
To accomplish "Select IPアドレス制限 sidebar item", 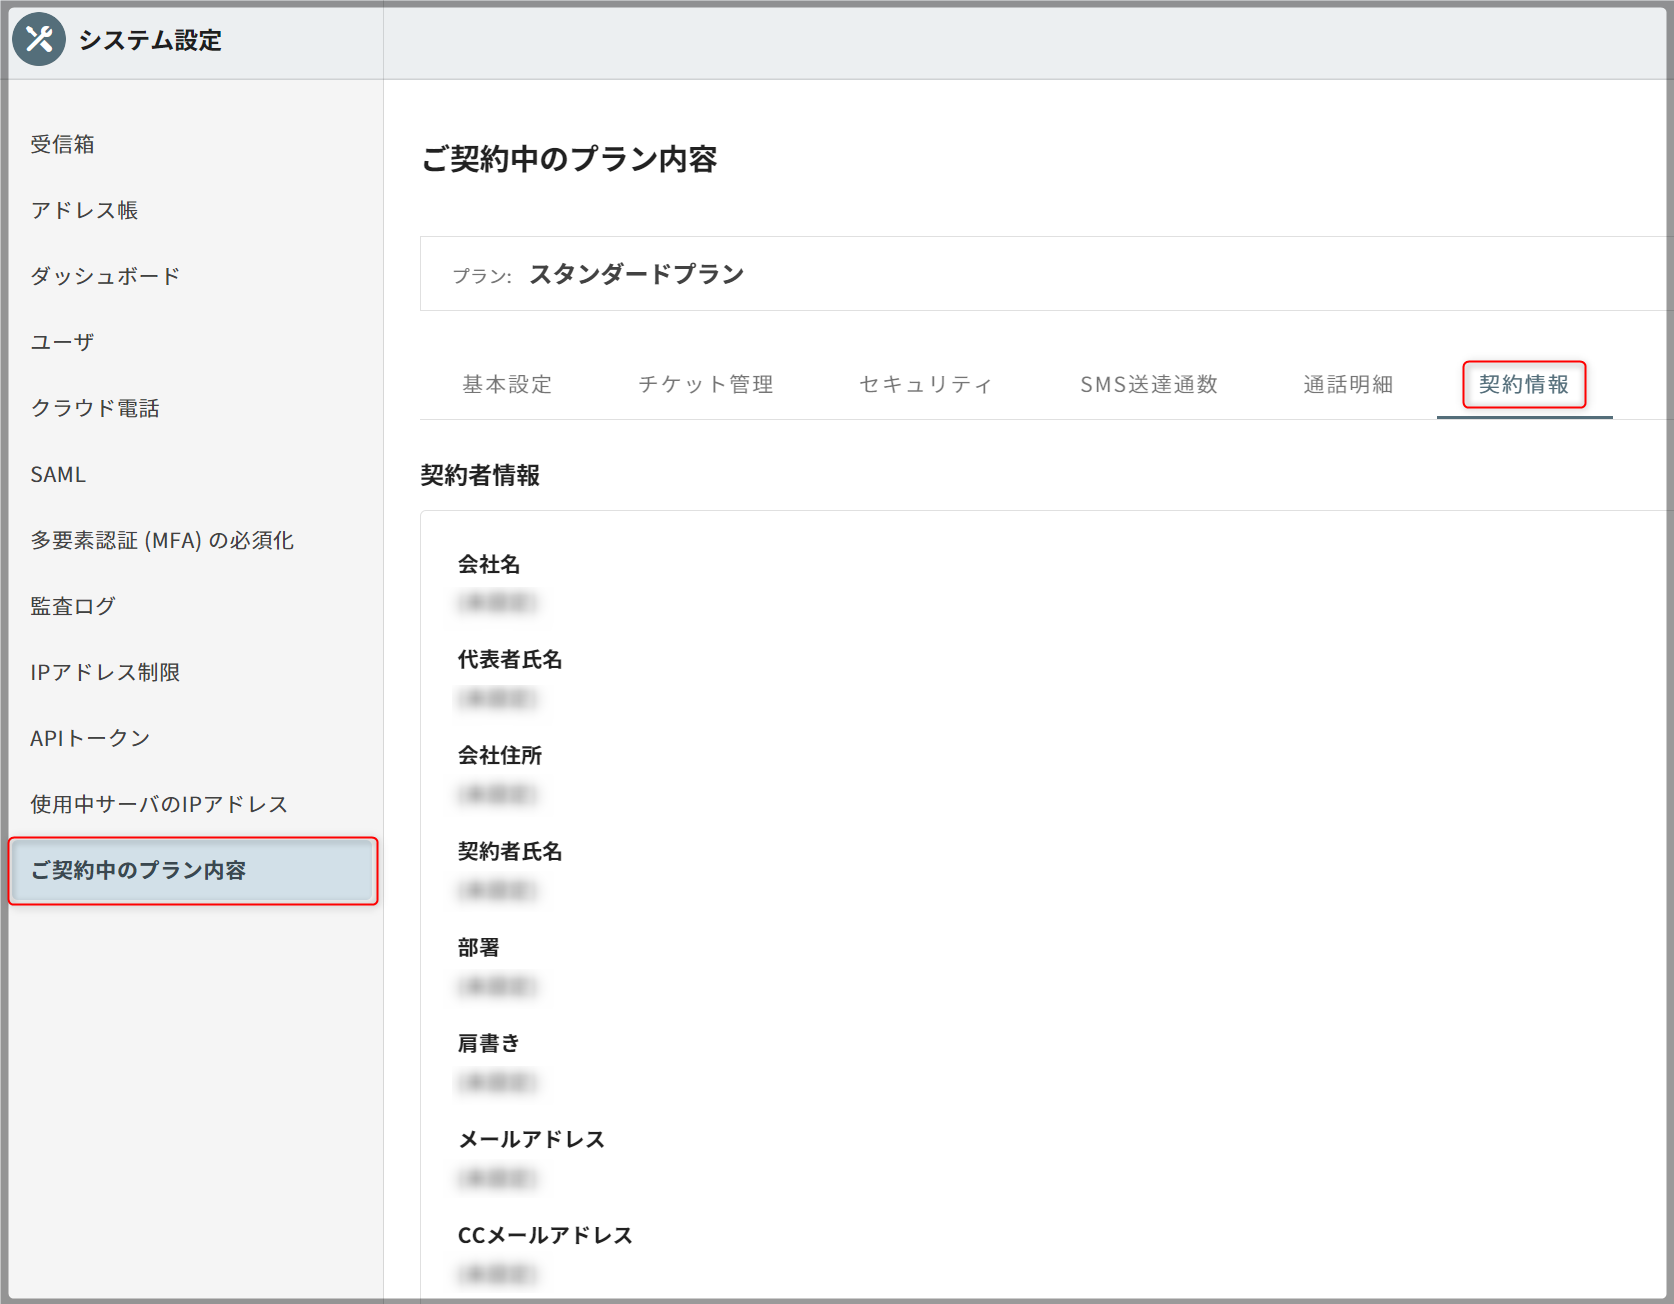I will pos(105,672).
